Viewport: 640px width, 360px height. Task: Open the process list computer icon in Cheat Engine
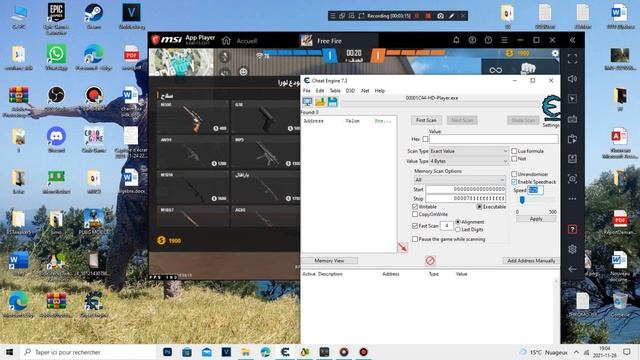click(307, 102)
